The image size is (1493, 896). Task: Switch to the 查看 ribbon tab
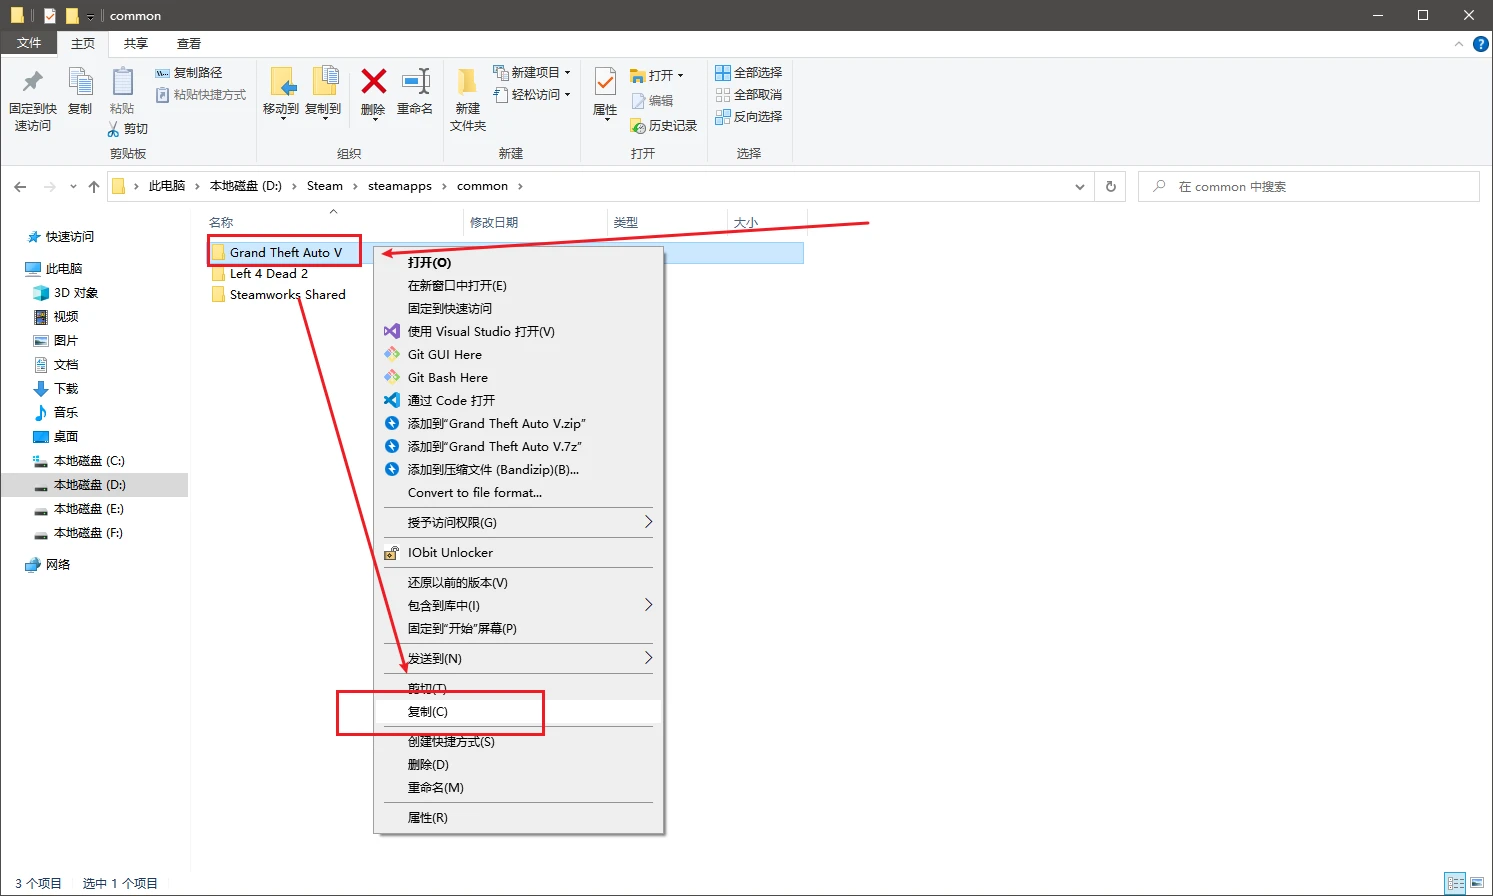[x=189, y=44]
